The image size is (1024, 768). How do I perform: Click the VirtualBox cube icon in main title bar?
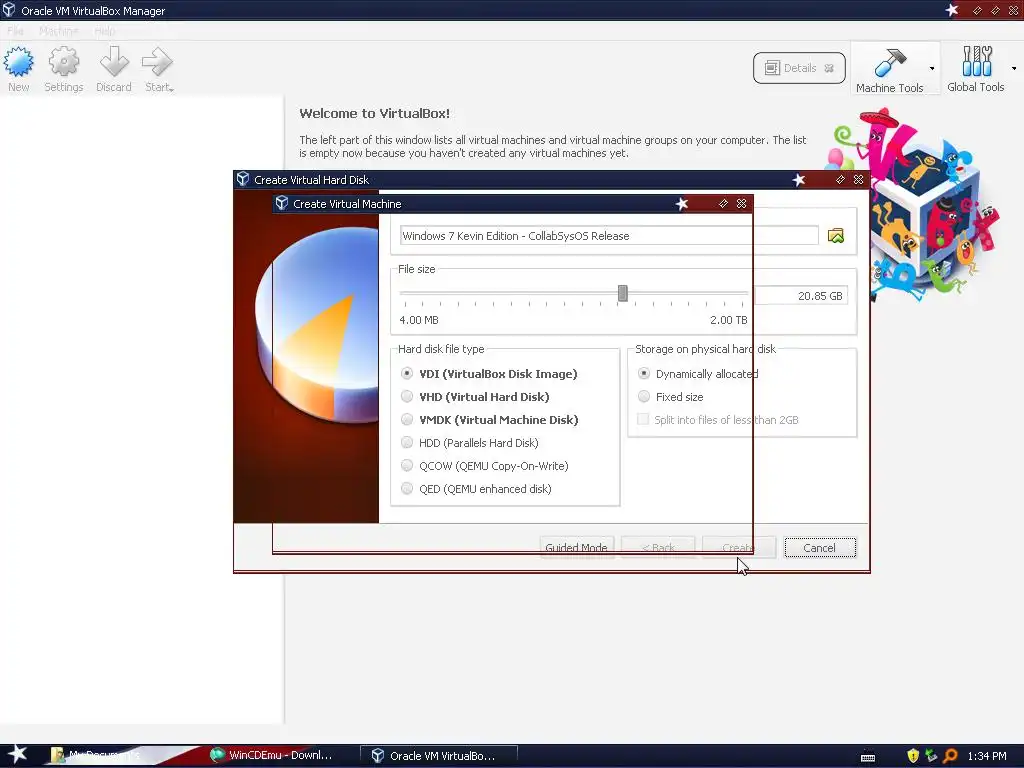click(x=9, y=10)
